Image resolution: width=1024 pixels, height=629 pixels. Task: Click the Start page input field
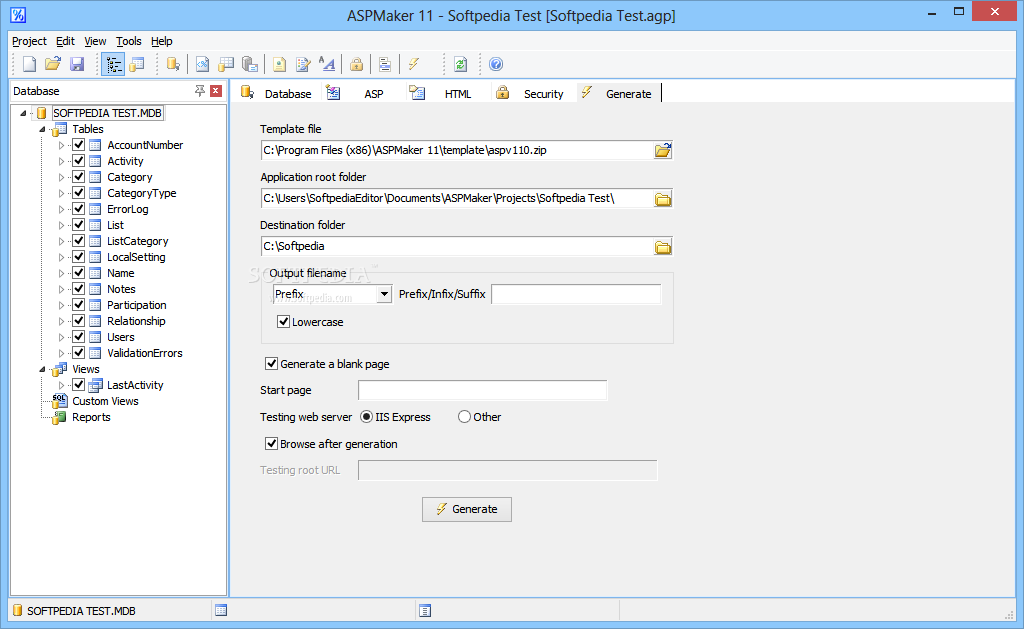483,390
